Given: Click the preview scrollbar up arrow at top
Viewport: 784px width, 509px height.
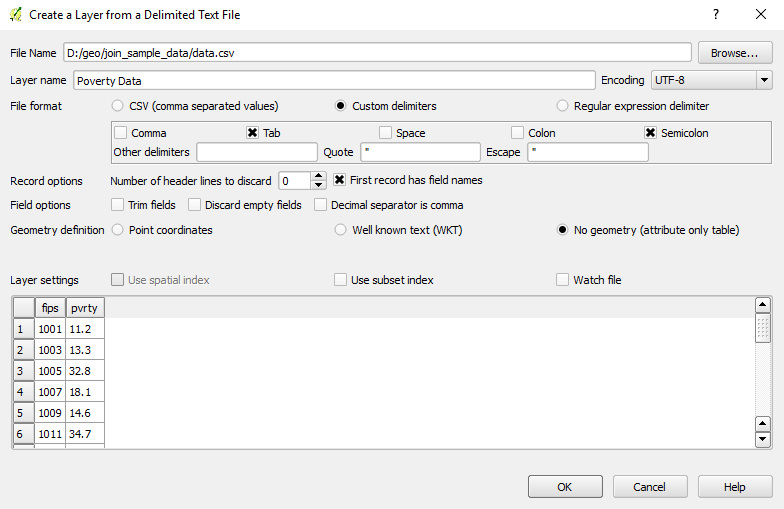Looking at the screenshot, I should (762, 304).
